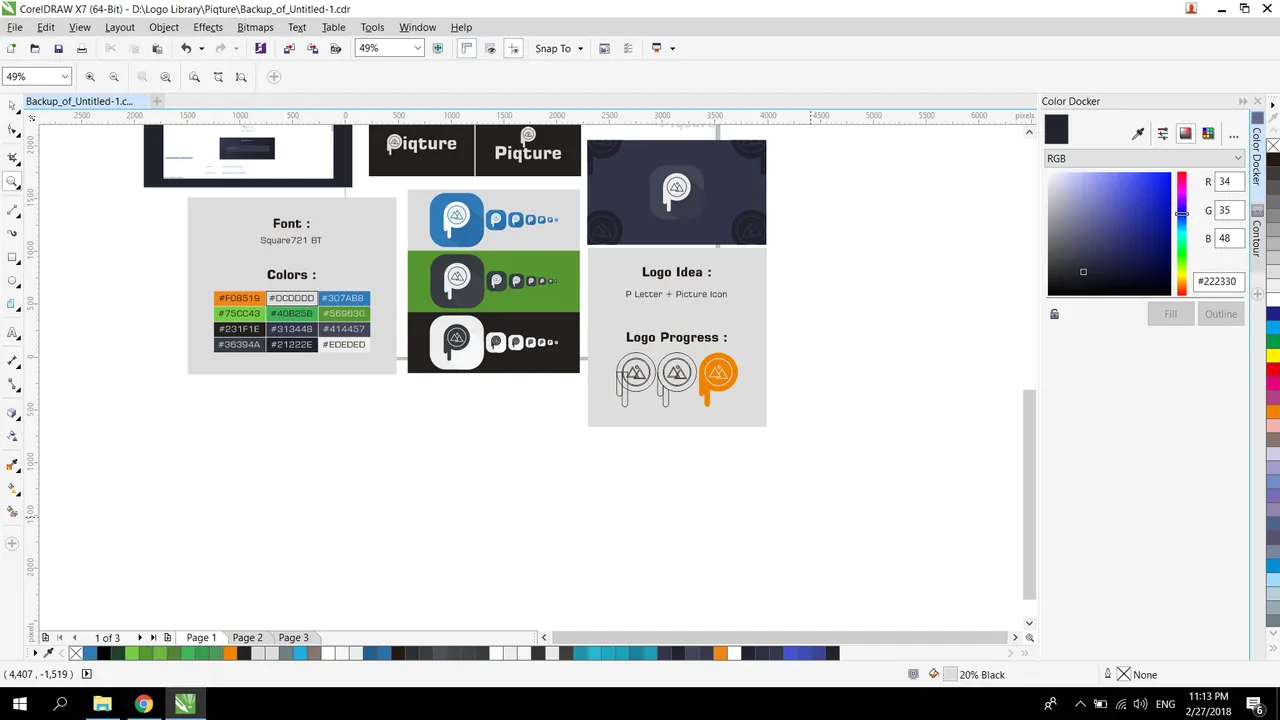This screenshot has width=1280, height=720.
Task: Click the Color Docker eyedropper icon
Action: [1138, 134]
